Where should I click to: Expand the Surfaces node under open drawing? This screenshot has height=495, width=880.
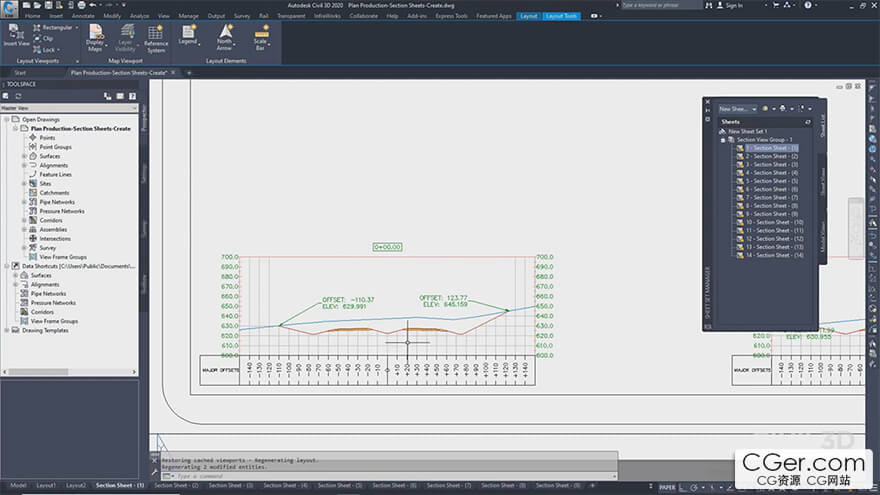click(x=24, y=156)
